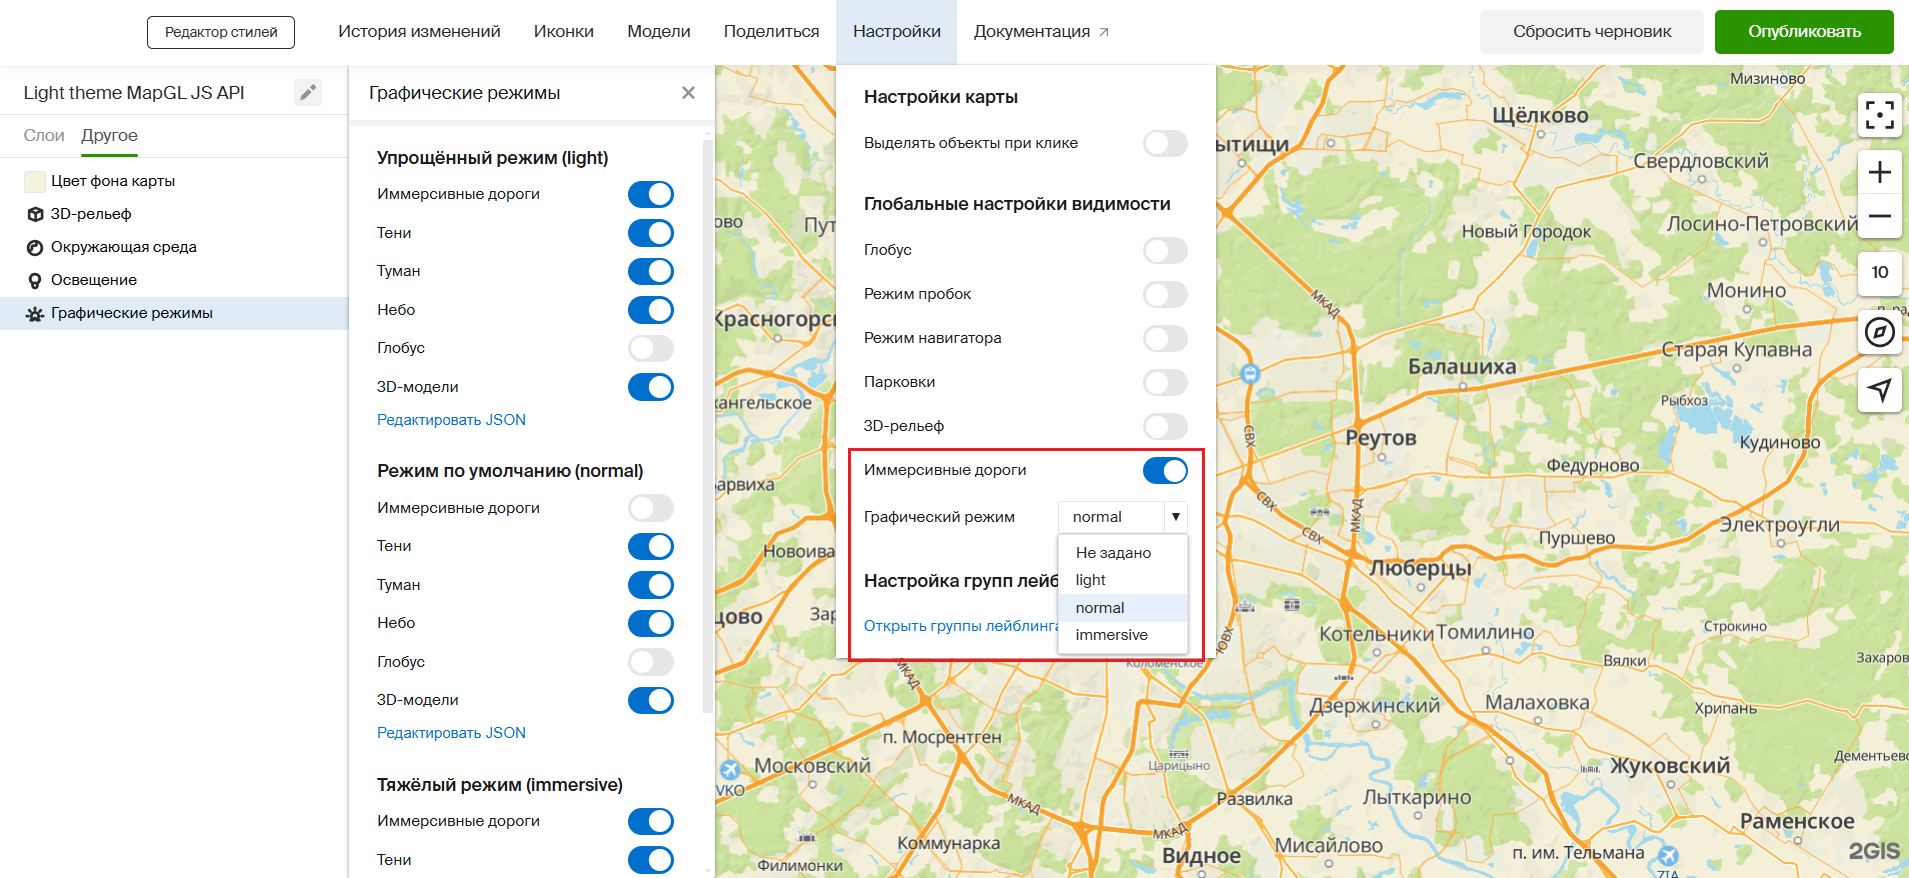Screen dimensions: 1909x878
Task: Open the Графический режим dropdown
Action: (x=1122, y=517)
